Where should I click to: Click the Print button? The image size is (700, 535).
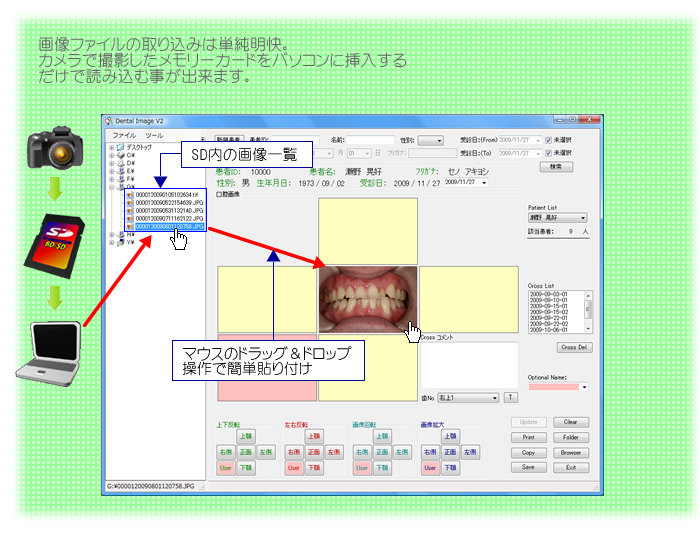(529, 437)
